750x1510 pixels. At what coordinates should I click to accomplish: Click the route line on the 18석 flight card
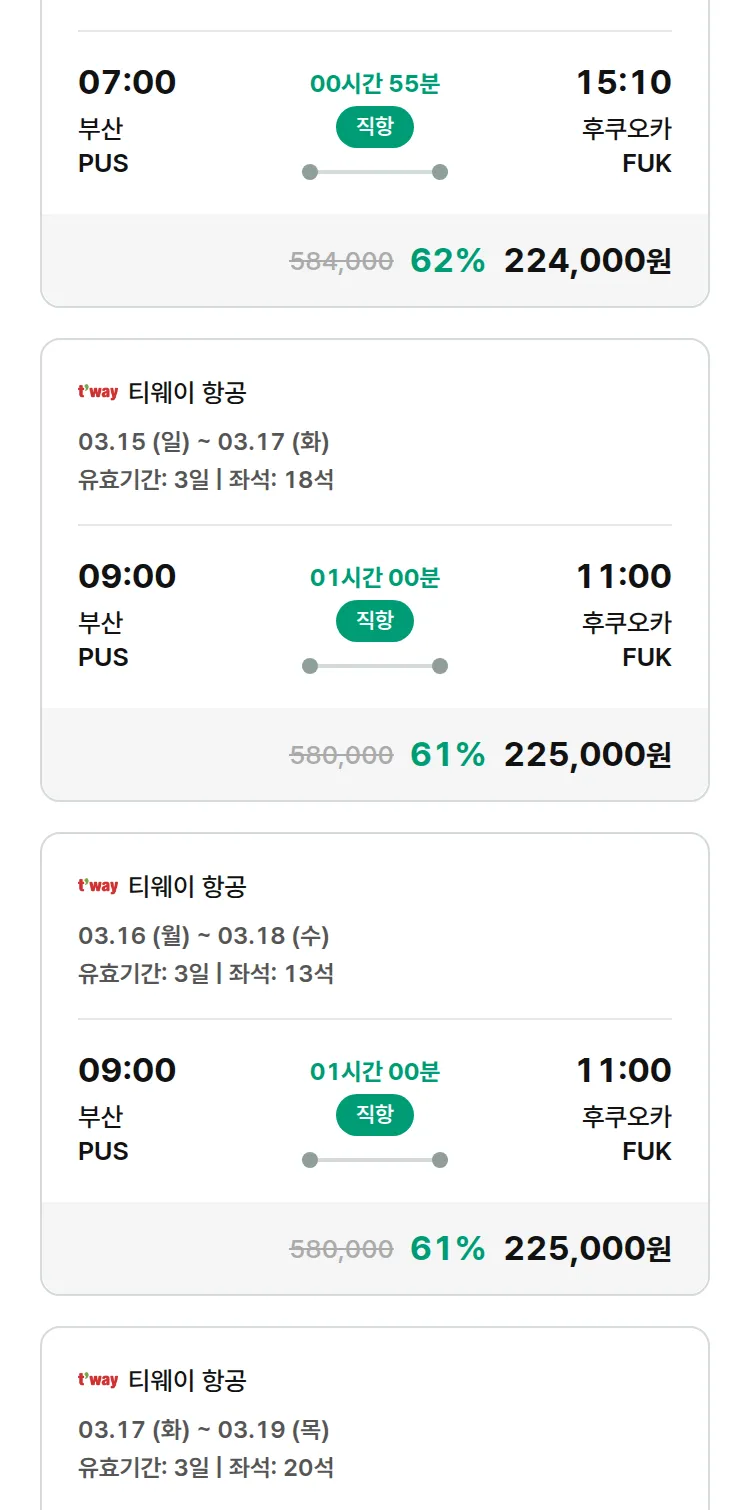pos(374,666)
